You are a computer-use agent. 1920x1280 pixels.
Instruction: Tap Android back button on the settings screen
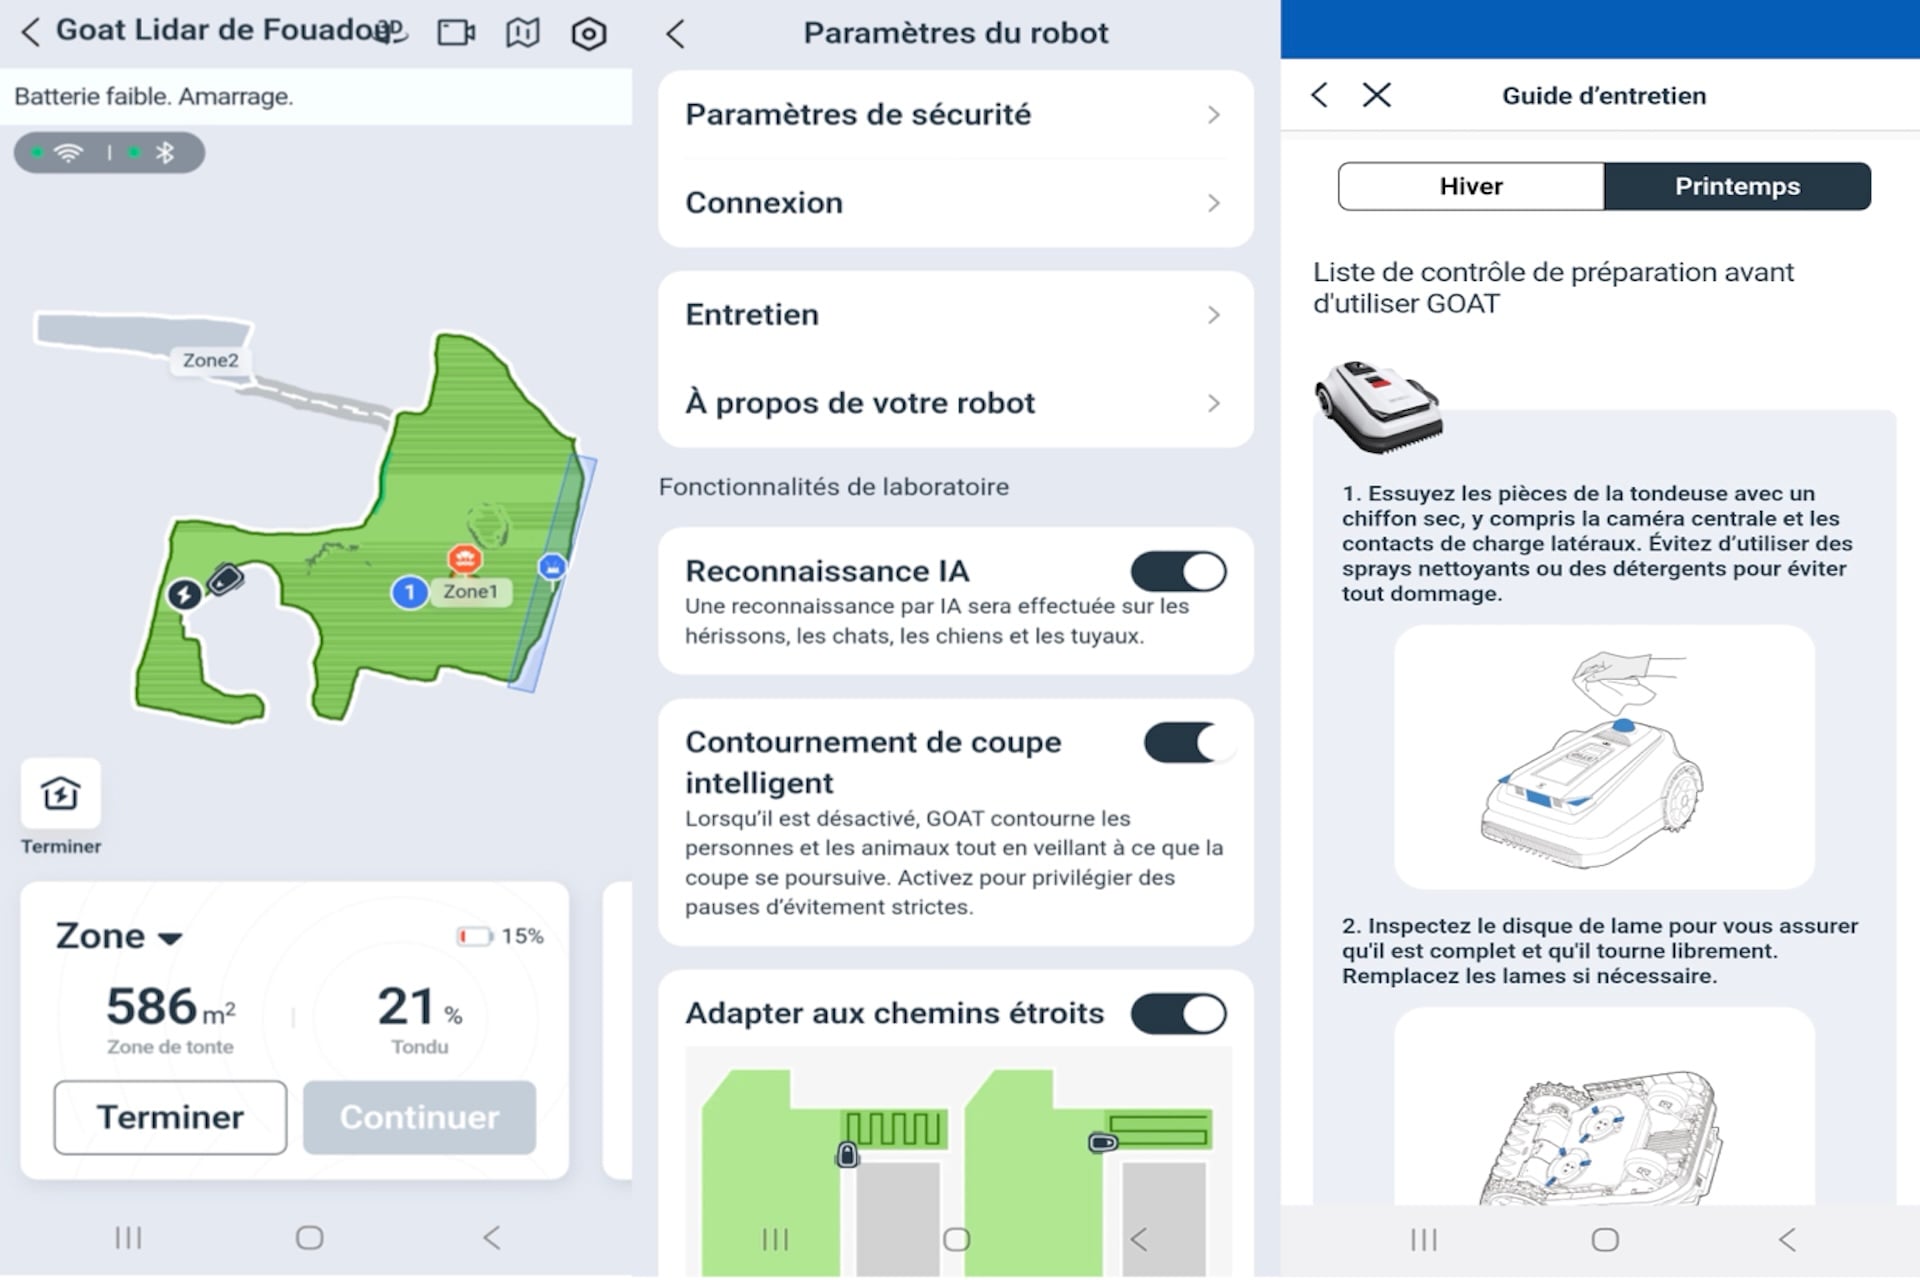pyautogui.click(x=1138, y=1240)
